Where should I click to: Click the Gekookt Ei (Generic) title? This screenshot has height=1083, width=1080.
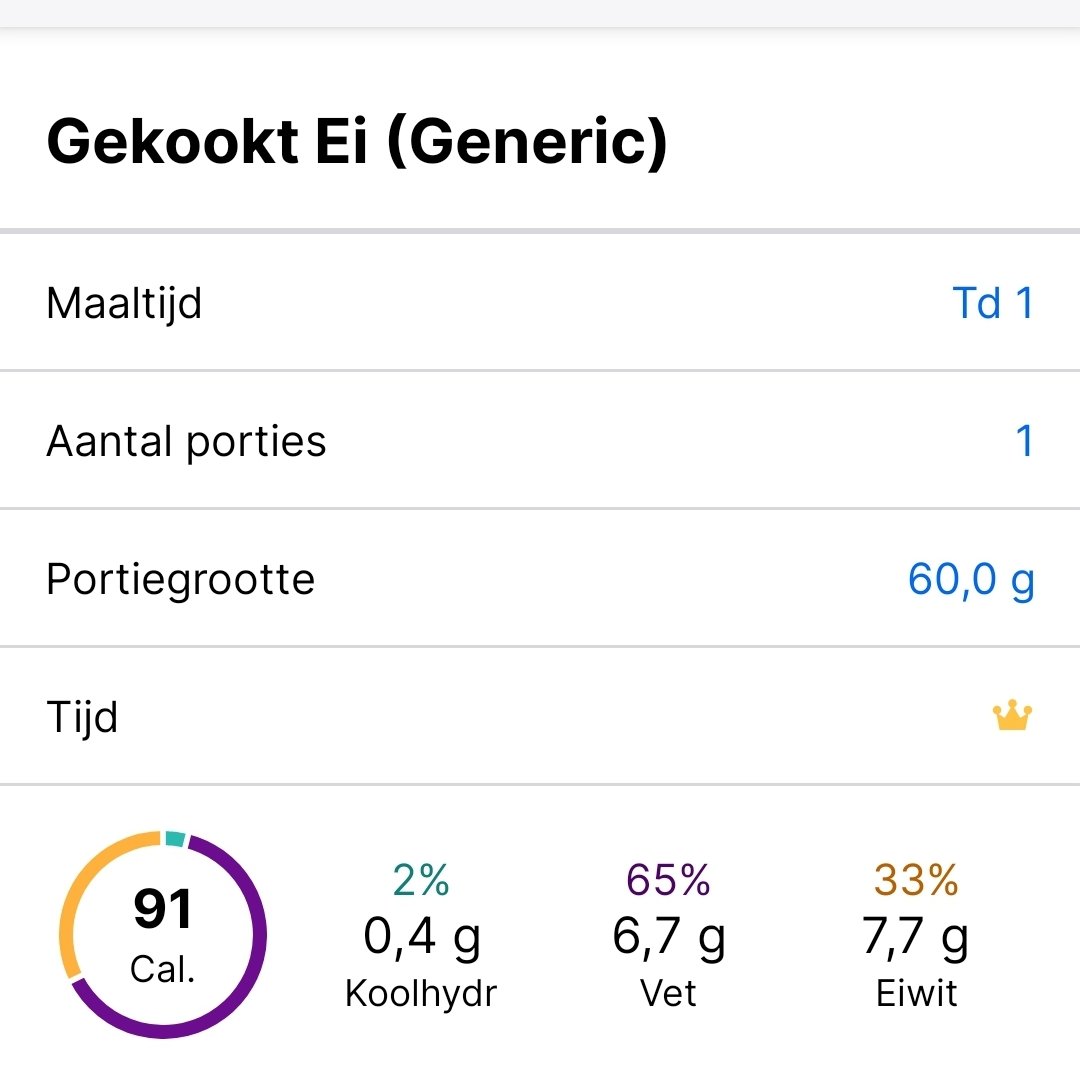(x=356, y=142)
